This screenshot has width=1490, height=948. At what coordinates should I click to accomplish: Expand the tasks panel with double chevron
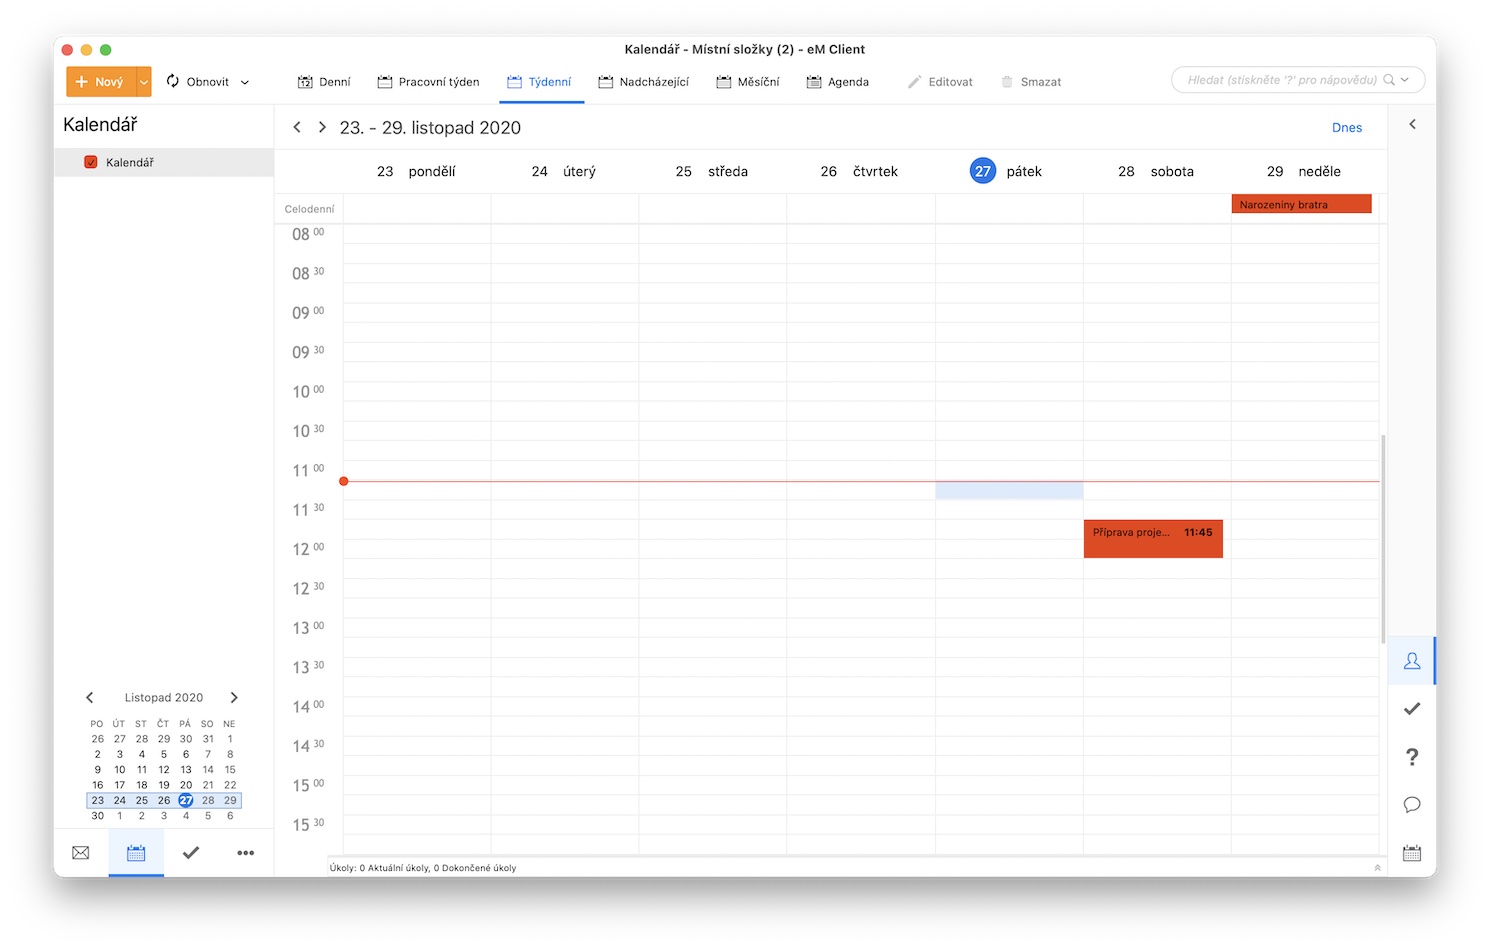(x=1377, y=868)
